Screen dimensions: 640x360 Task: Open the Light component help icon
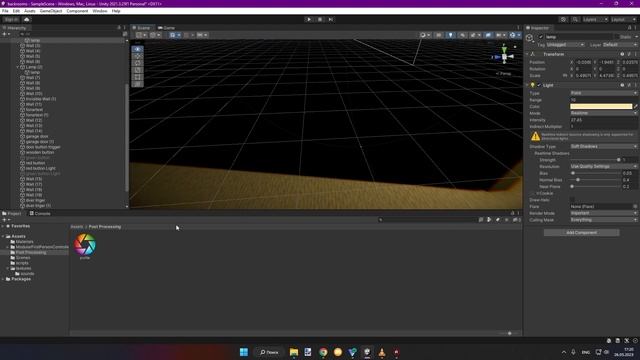622,85
